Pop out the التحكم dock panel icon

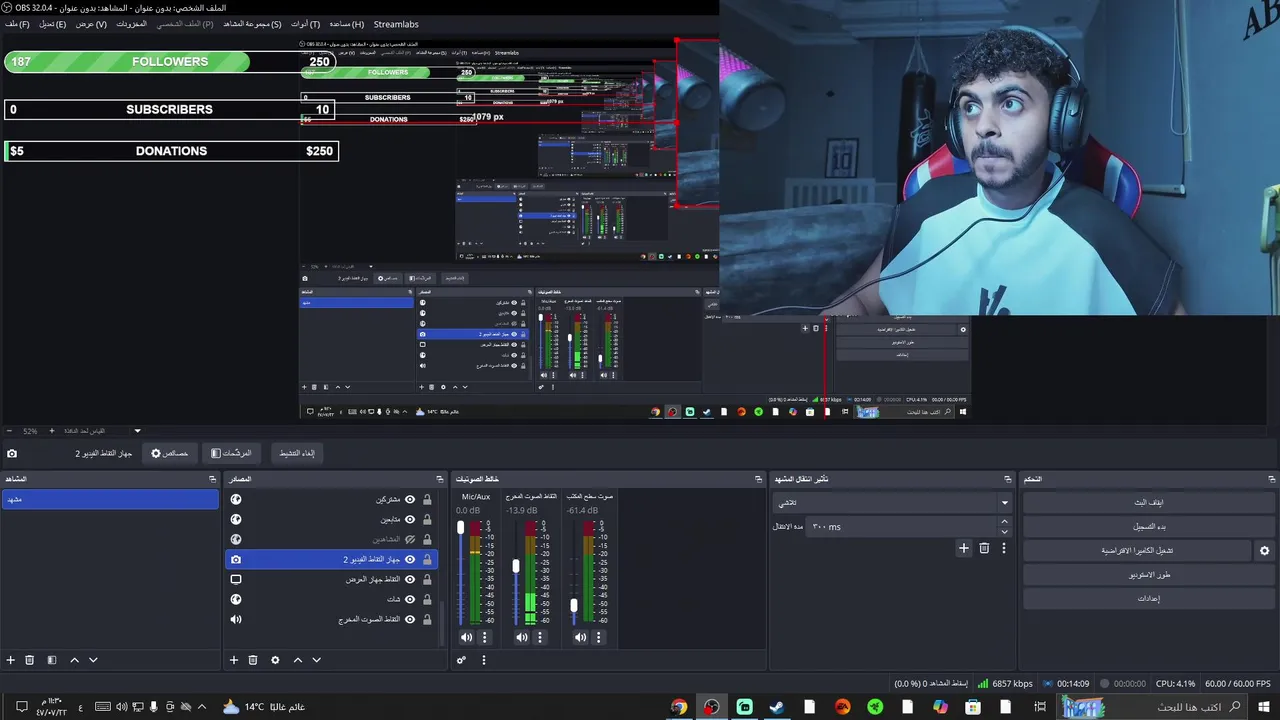tap(1272, 479)
